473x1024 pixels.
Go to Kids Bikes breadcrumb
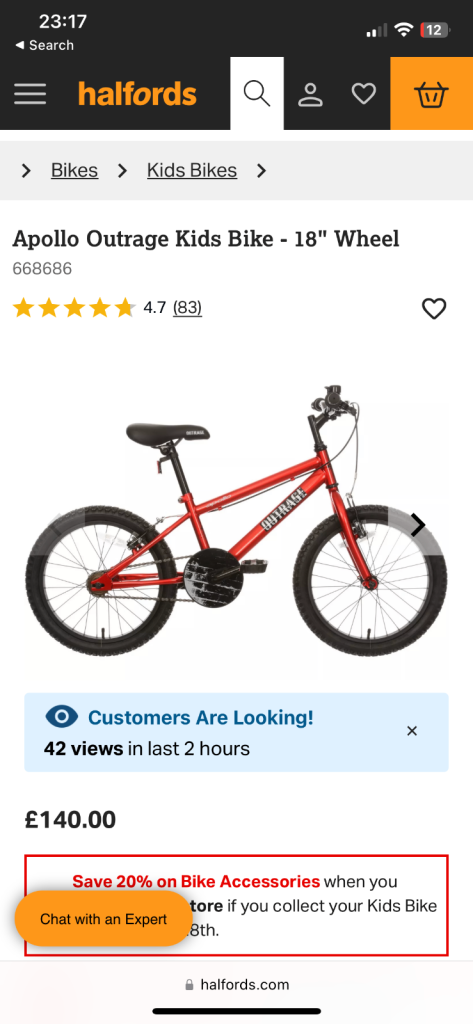pyautogui.click(x=191, y=171)
